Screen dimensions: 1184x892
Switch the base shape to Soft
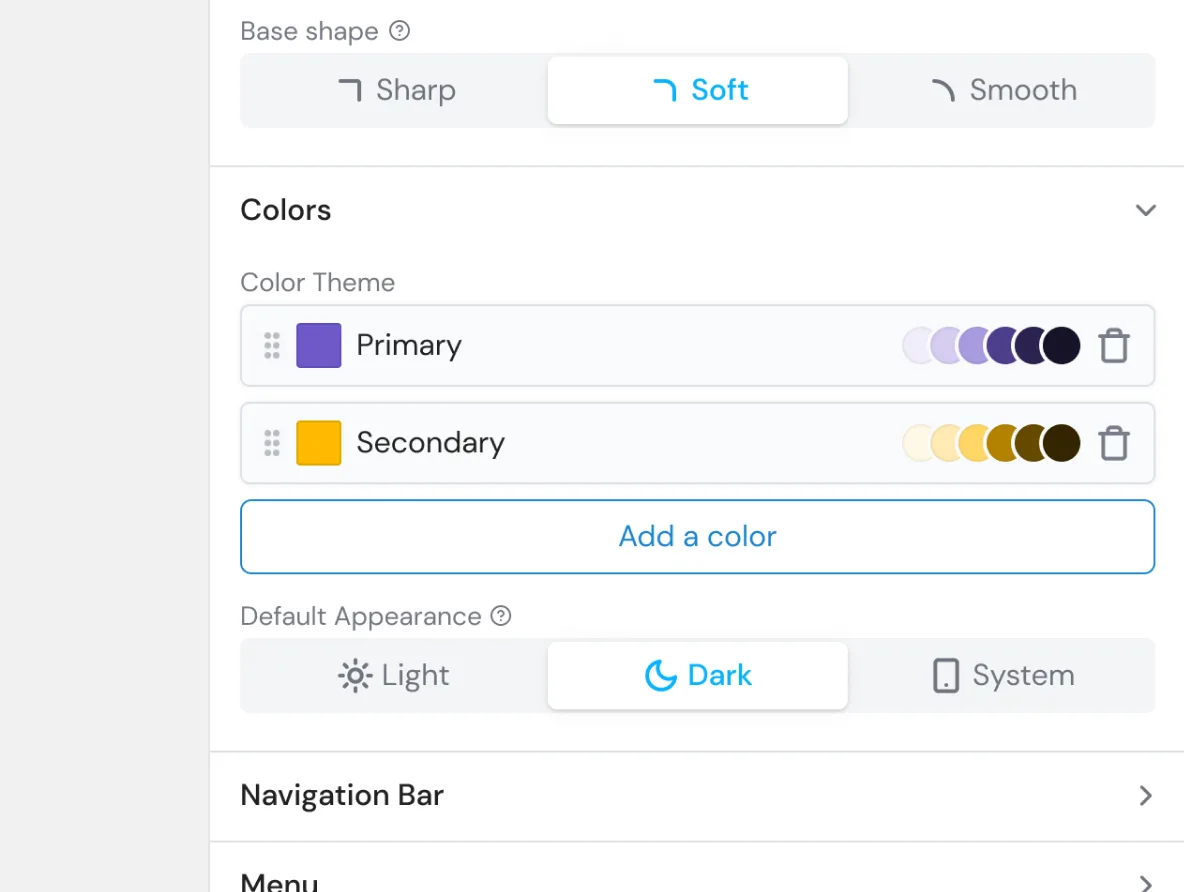pos(697,90)
